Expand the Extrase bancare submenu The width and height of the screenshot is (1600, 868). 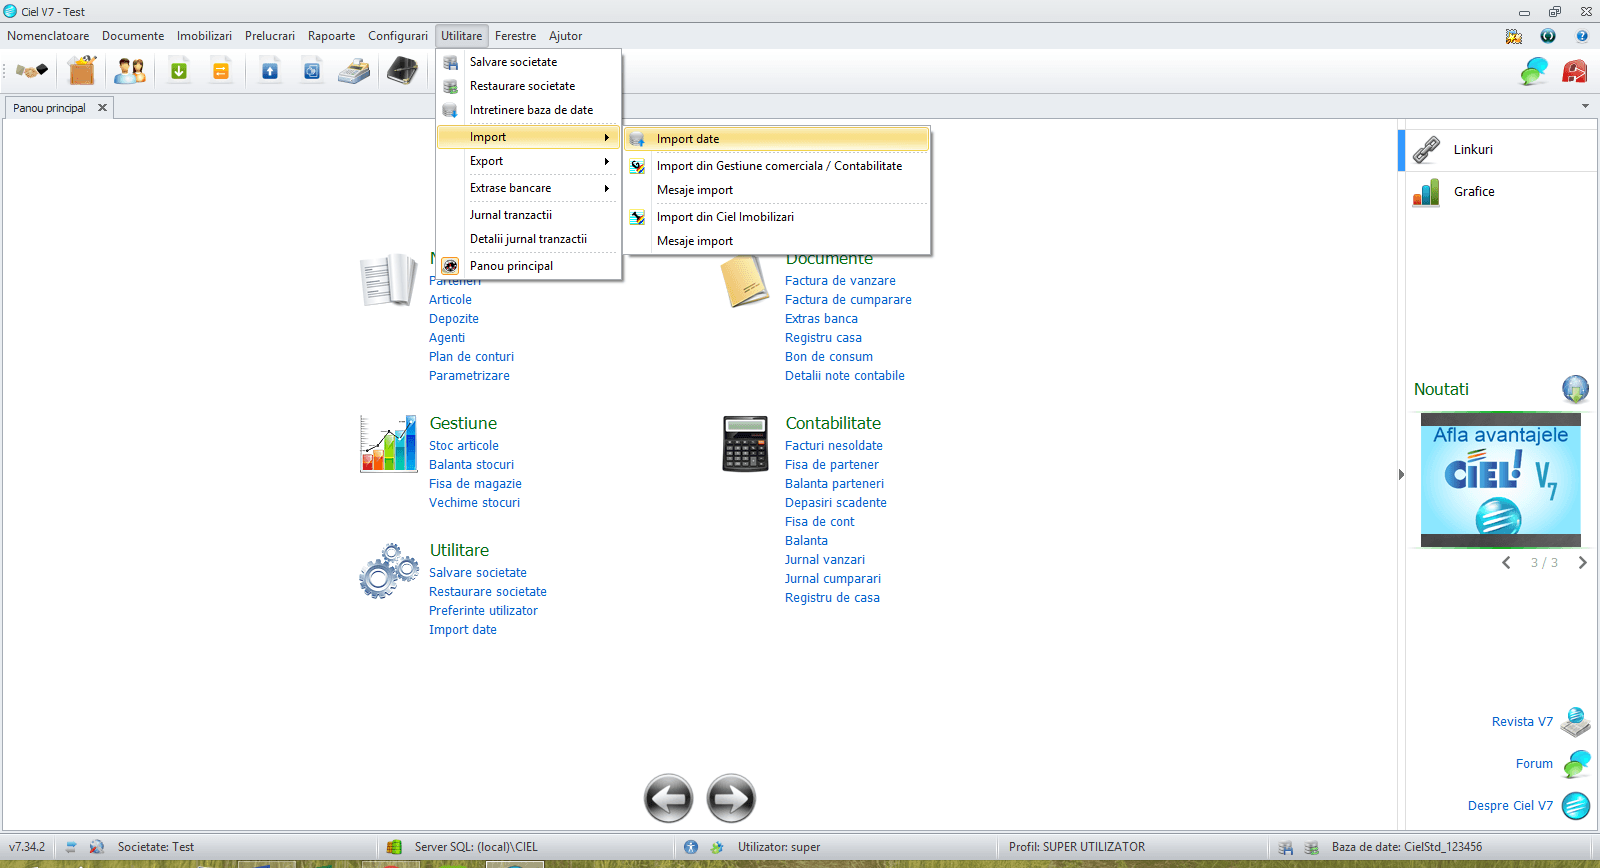click(x=528, y=188)
